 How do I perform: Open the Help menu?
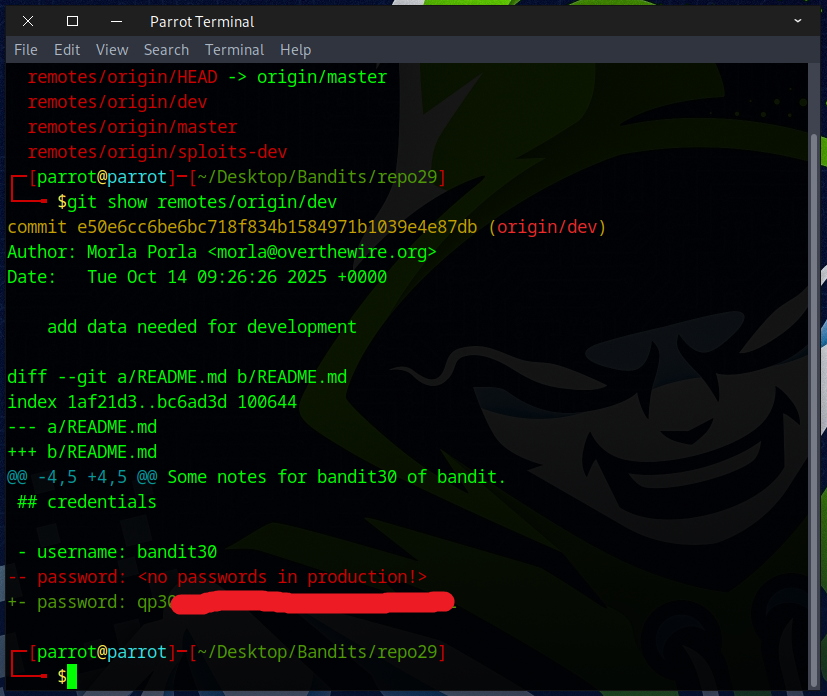pyautogui.click(x=295, y=50)
